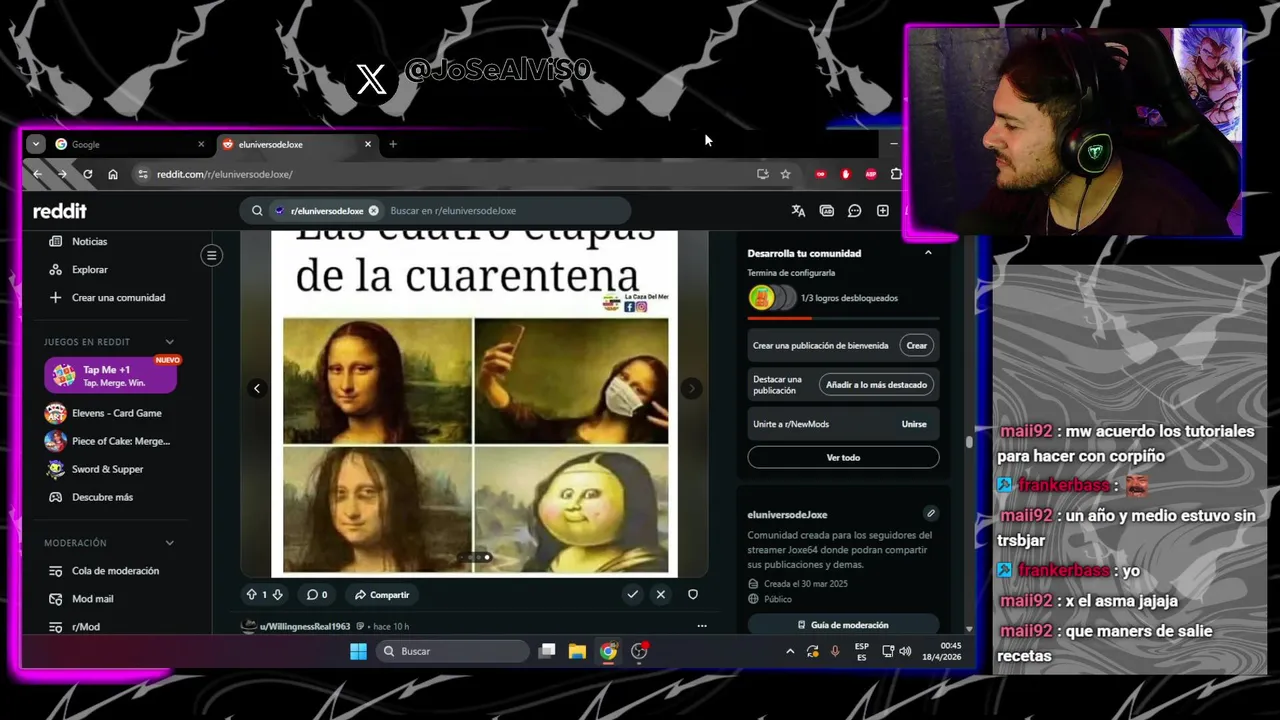Approve the post with the checkmark
This screenshot has width=1280, height=720.
pos(633,594)
